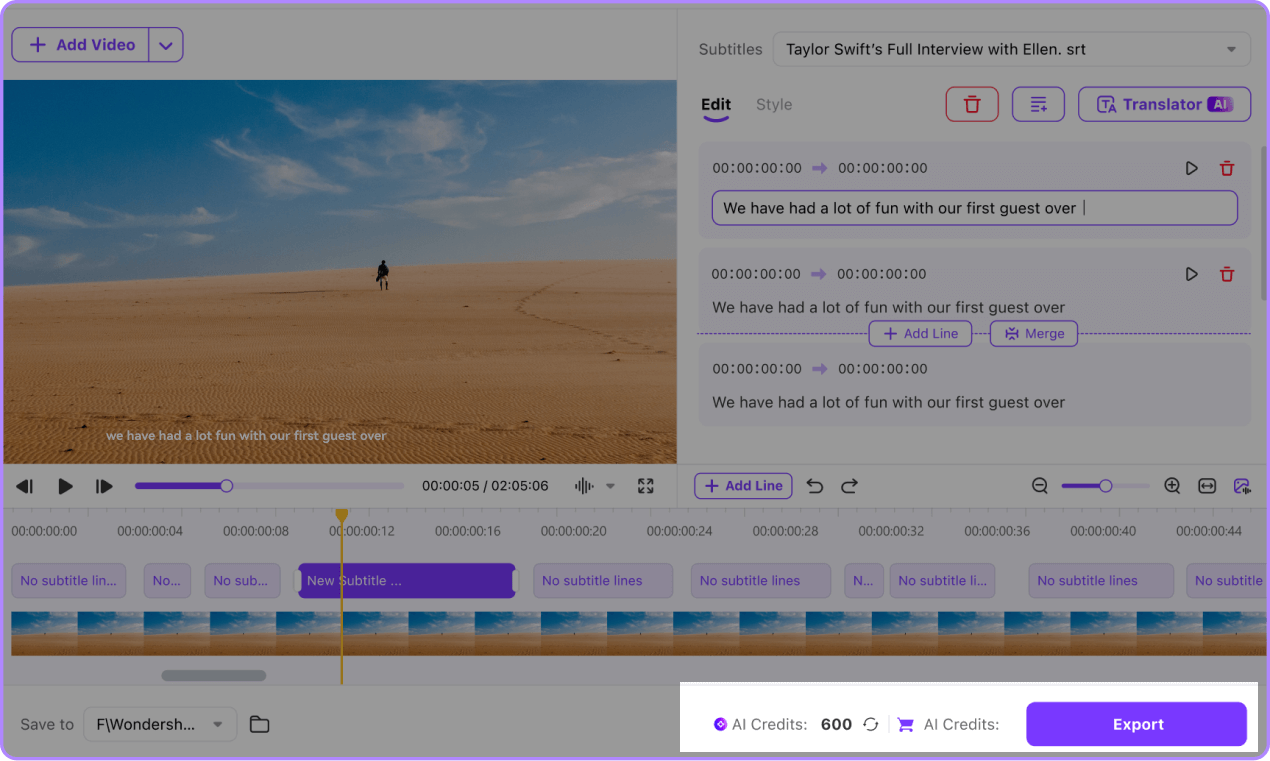
Task: Switch to the Style tab
Action: [774, 104]
